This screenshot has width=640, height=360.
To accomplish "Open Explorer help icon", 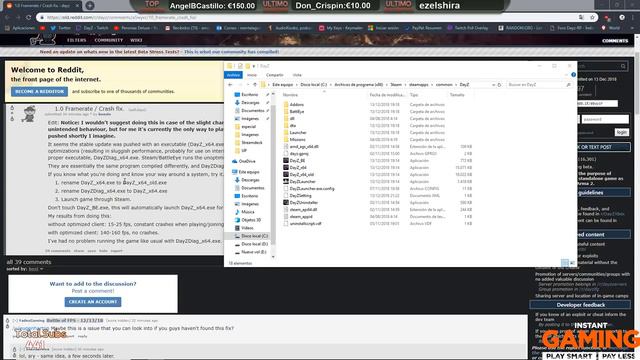I will click(x=573, y=75).
